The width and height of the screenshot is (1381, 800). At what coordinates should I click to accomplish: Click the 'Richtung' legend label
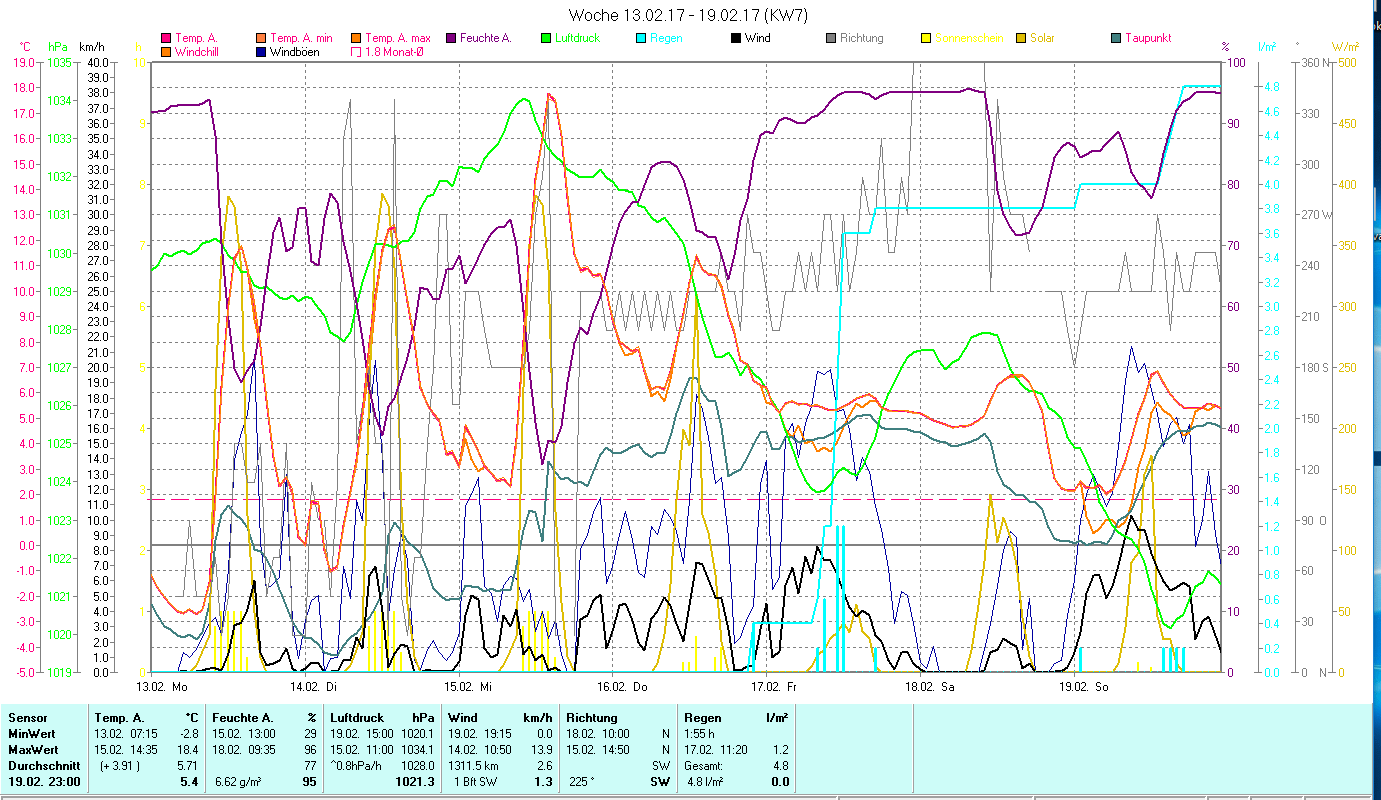coord(862,39)
